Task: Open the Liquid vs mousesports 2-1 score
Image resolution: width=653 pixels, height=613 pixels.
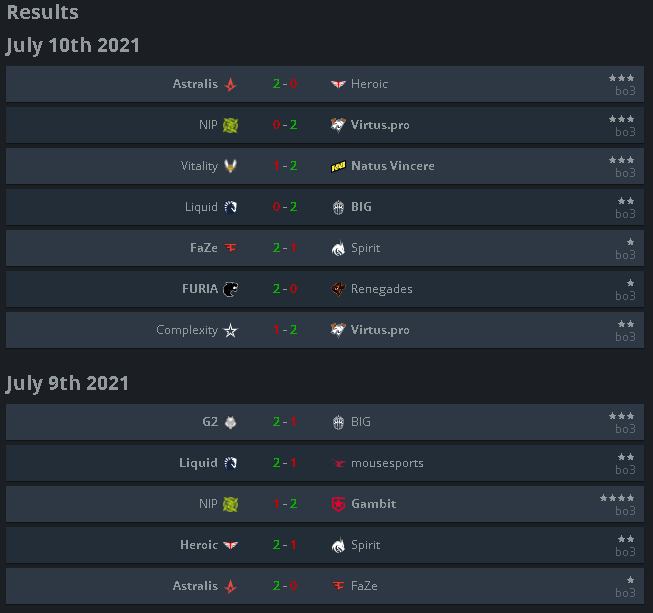Action: coord(285,463)
